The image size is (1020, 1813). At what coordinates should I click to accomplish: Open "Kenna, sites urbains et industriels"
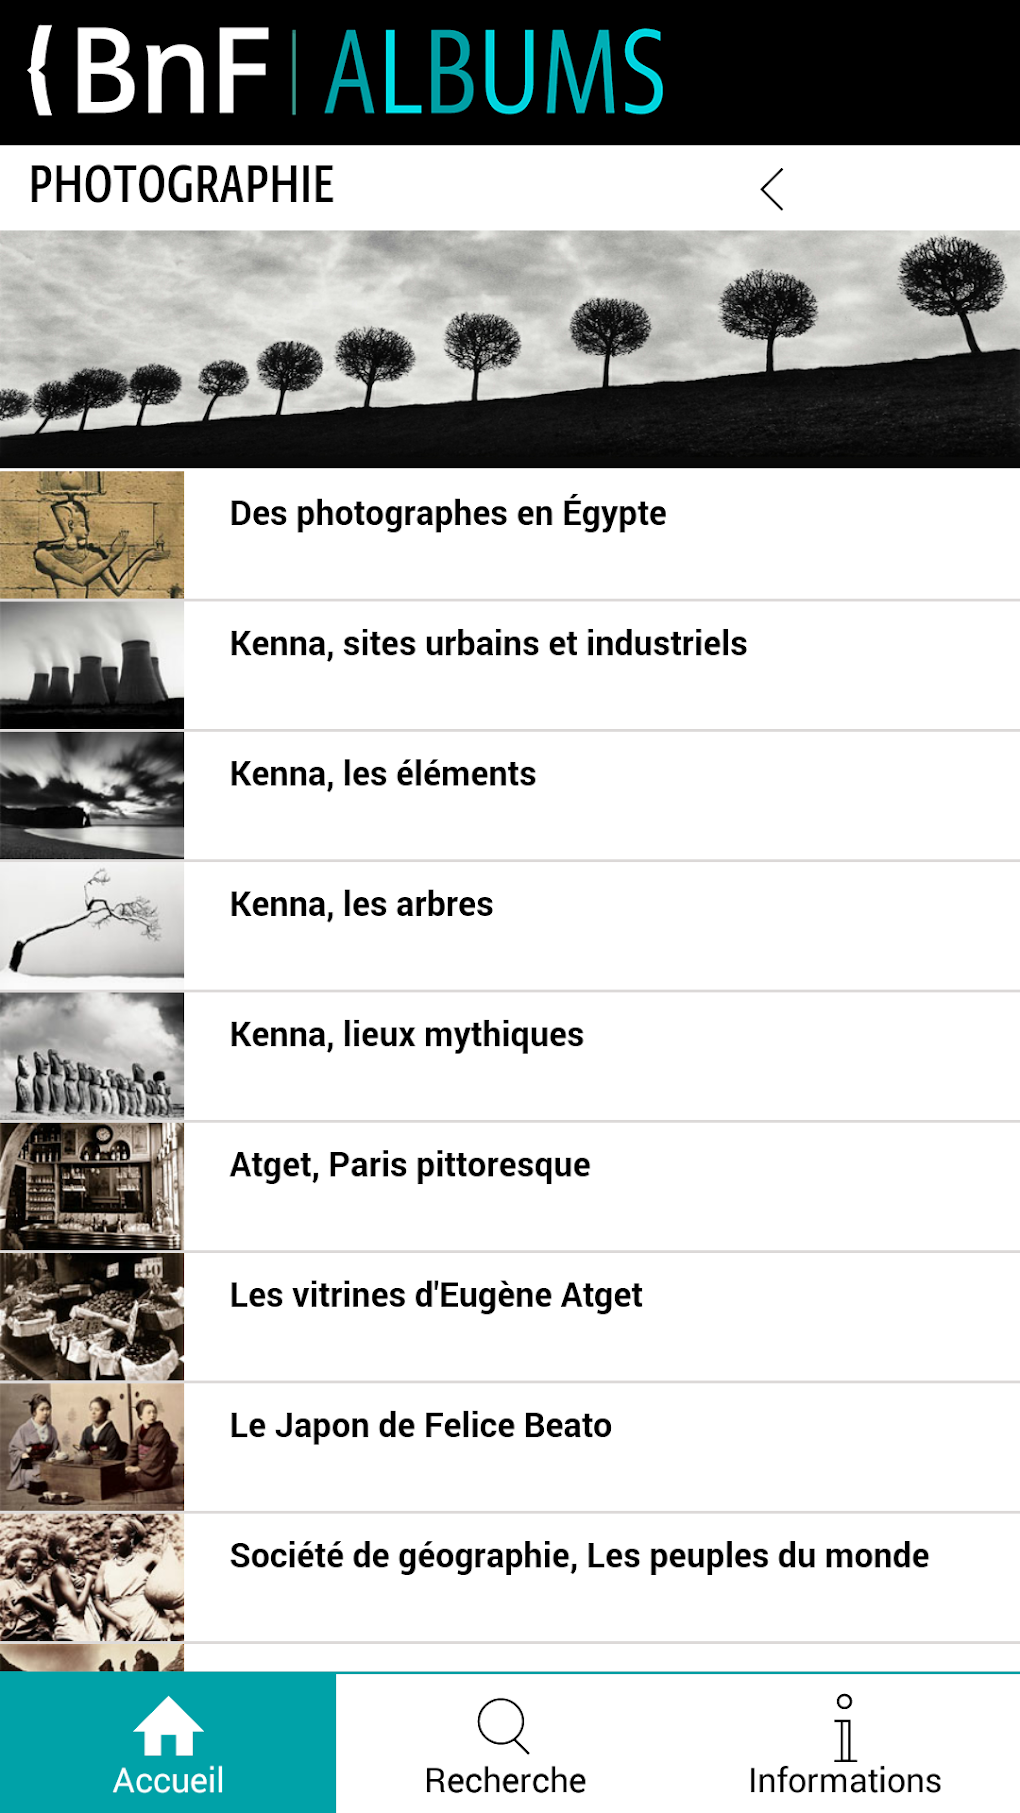pos(488,644)
